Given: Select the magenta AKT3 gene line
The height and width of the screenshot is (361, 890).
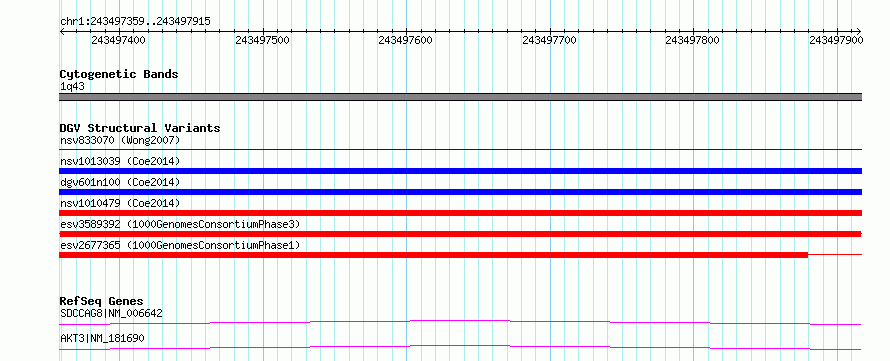Looking at the screenshot, I should 460,347.
